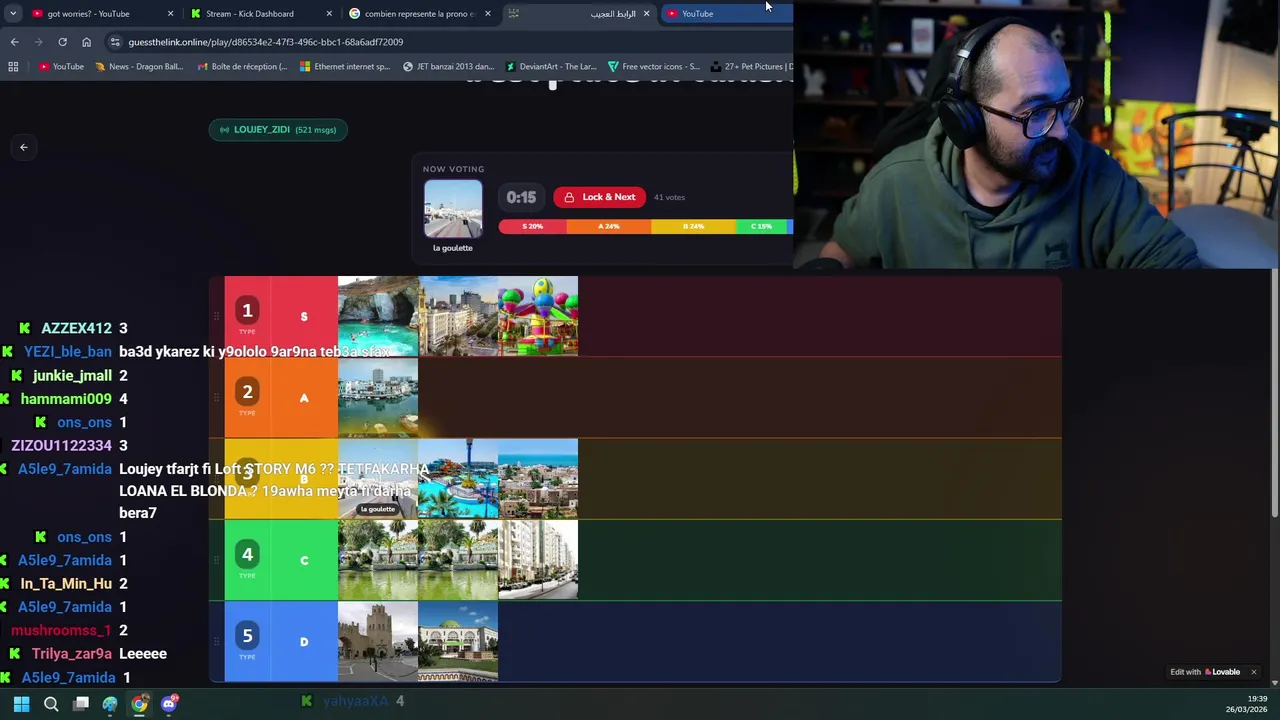The width and height of the screenshot is (1280, 720).
Task: Open the tab search dropdown arrow
Action: click(x=12, y=14)
